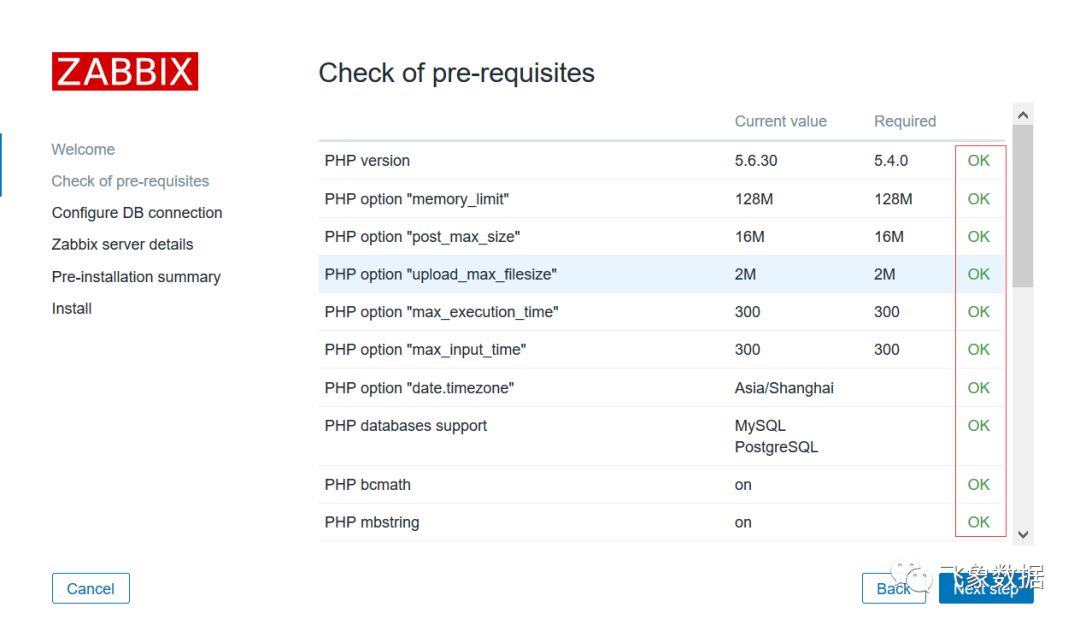1080x625 pixels.
Task: Select the Install step in sidebar
Action: click(72, 309)
